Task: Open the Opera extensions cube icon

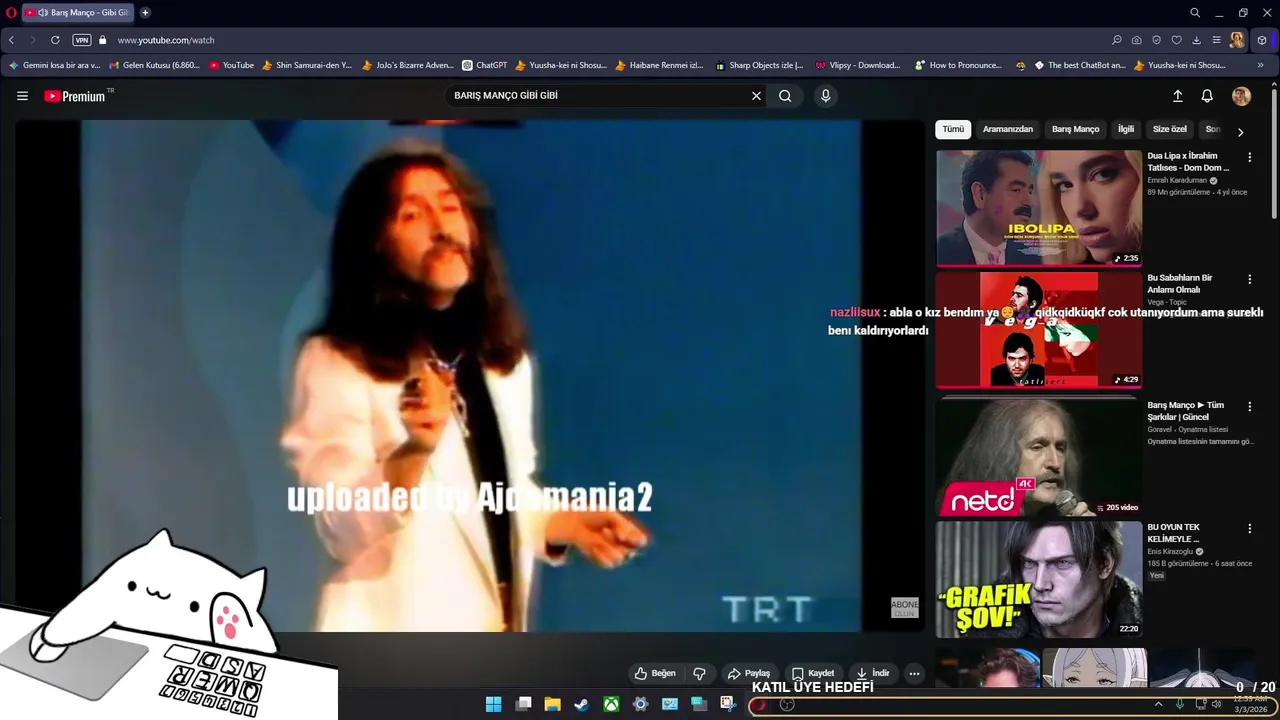Action: pyautogui.click(x=1262, y=40)
